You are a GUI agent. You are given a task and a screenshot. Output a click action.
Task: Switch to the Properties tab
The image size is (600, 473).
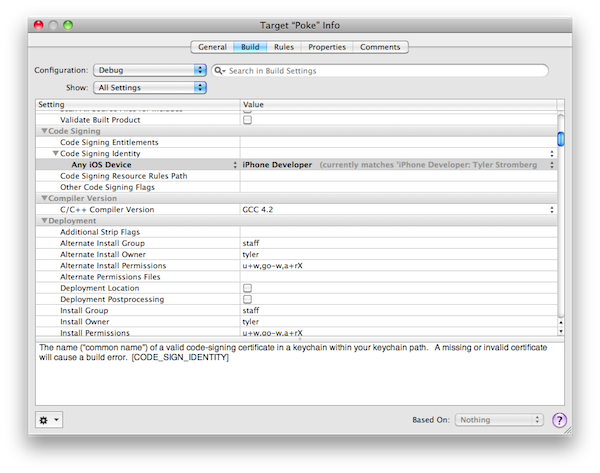[x=327, y=47]
